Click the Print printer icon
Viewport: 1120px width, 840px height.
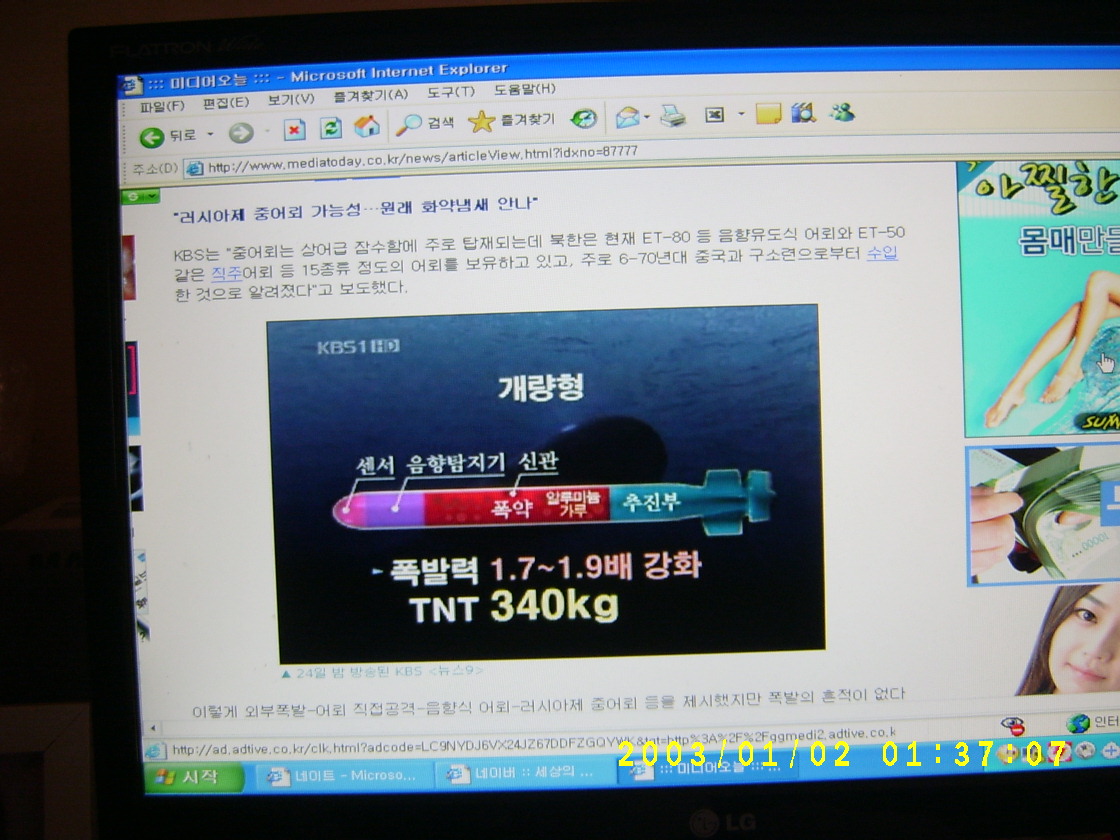click(673, 116)
